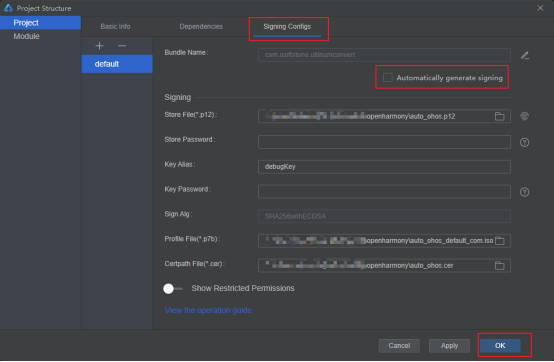This screenshot has width=554, height=362.
Task: Add a new signing config with plus icon
Action: (x=100, y=46)
